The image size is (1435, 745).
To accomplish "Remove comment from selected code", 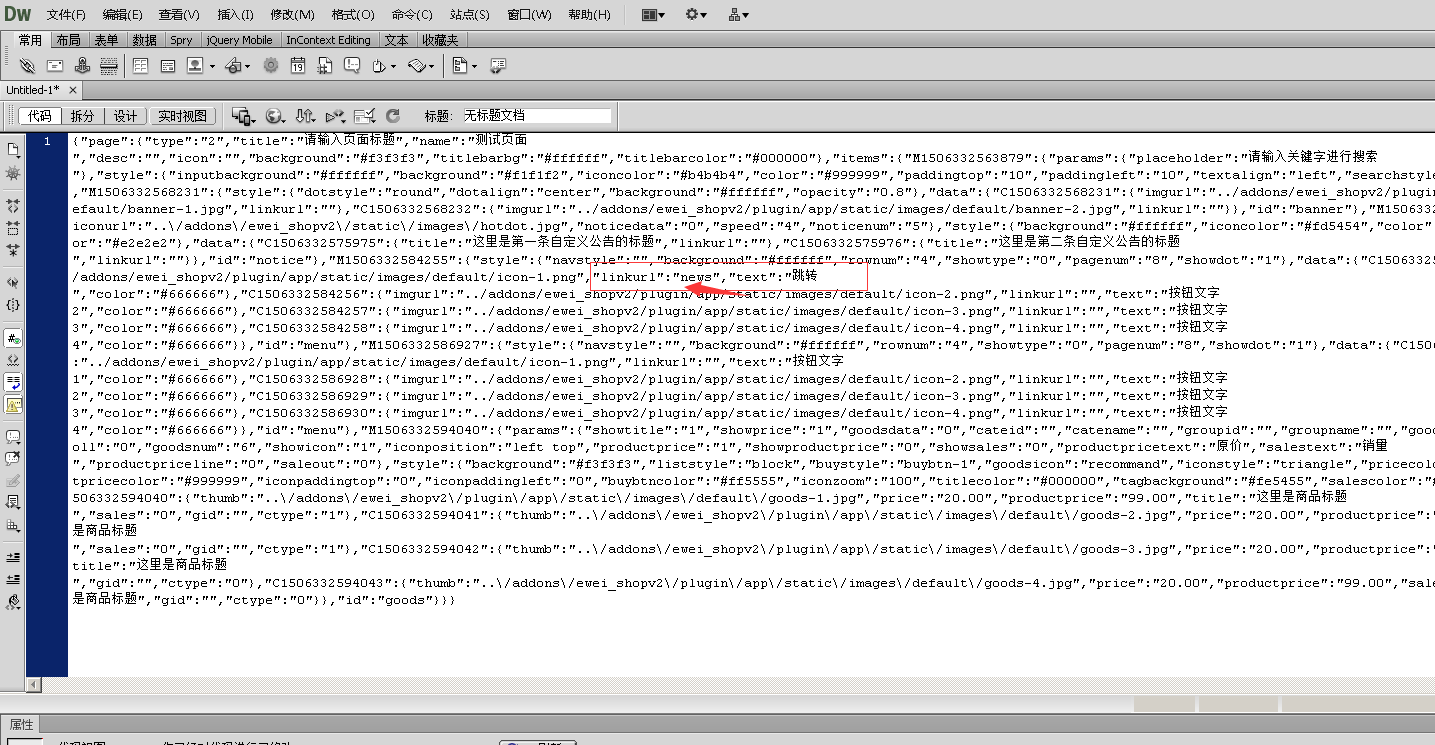I will tap(13, 458).
